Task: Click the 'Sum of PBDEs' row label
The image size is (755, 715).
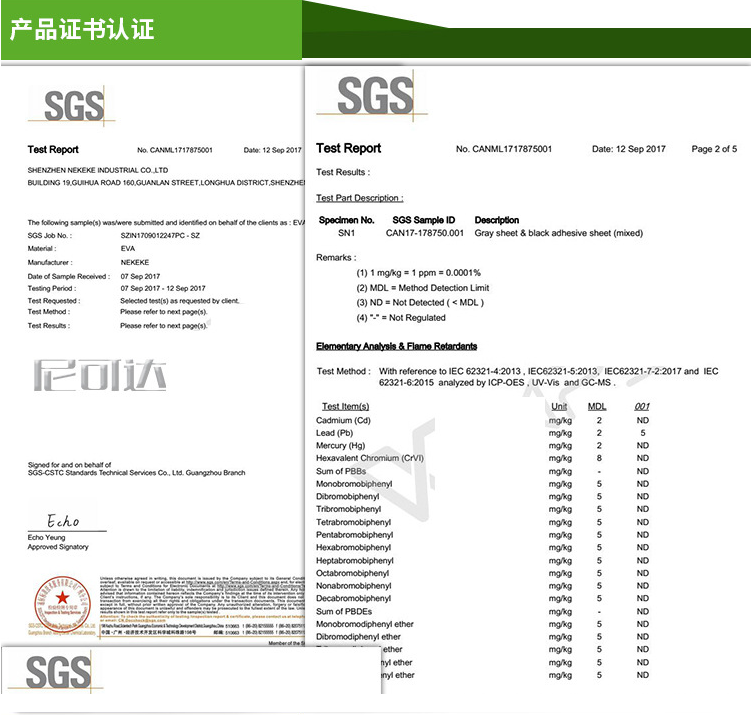Action: click(x=344, y=611)
